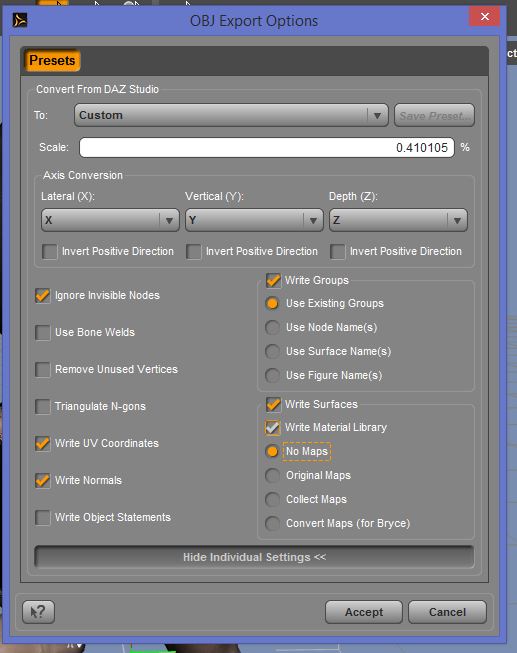Image resolution: width=517 pixels, height=653 pixels.
Task: Select the Original Maps radio button
Action: tap(272, 476)
